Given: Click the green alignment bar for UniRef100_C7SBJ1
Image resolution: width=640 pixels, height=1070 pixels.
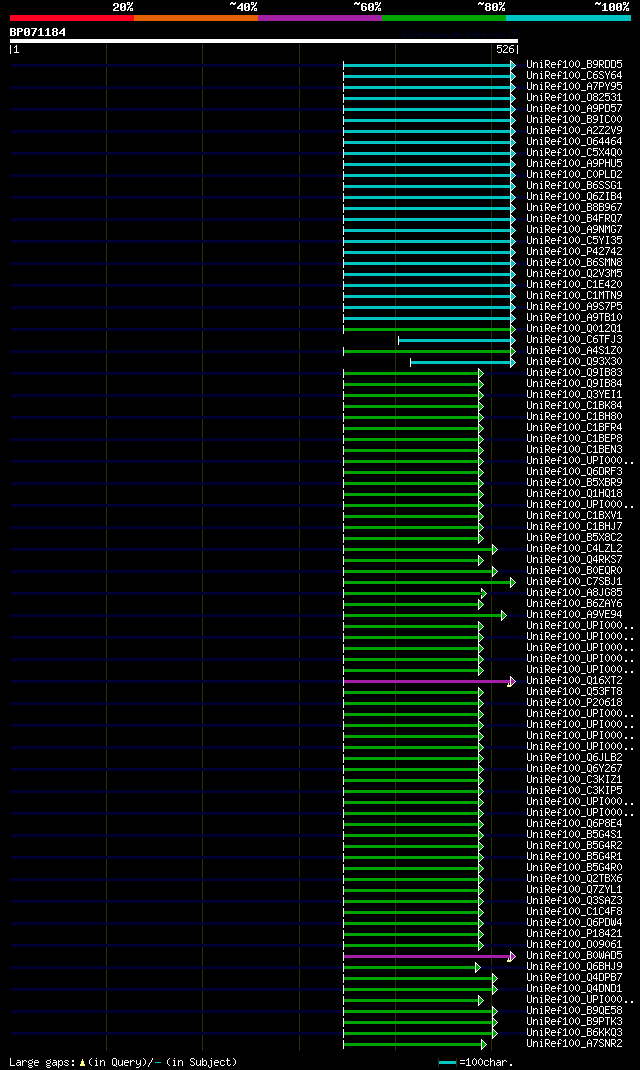Looking at the screenshot, I should (x=429, y=582).
